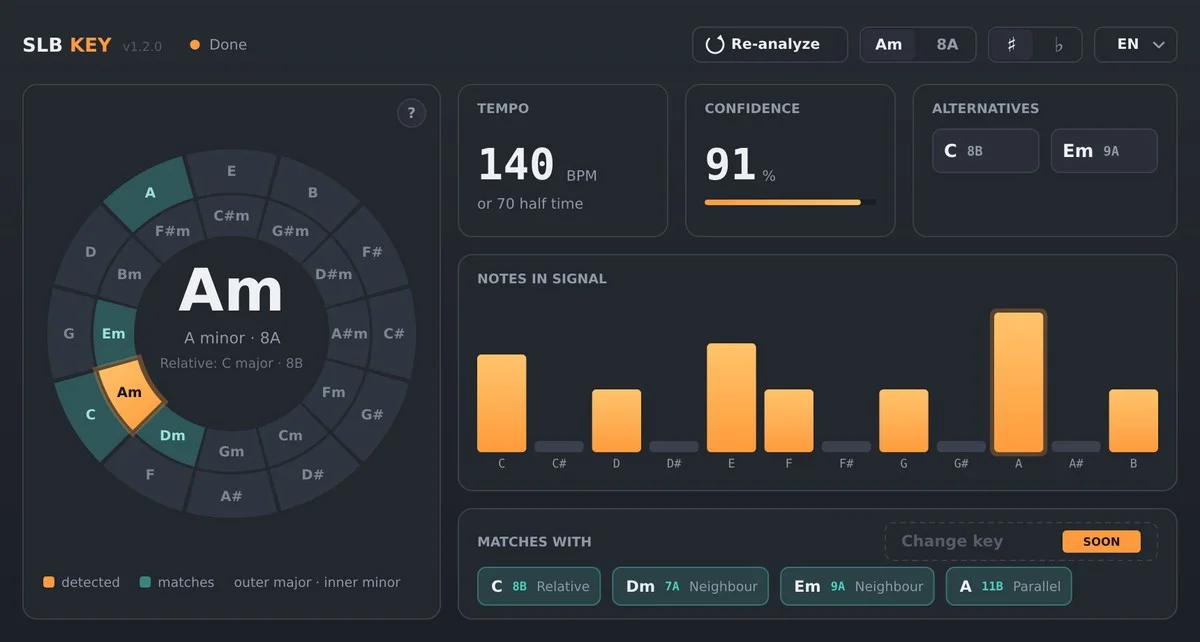
Task: Click the v1.2.0 version label
Action: (x=142, y=46)
